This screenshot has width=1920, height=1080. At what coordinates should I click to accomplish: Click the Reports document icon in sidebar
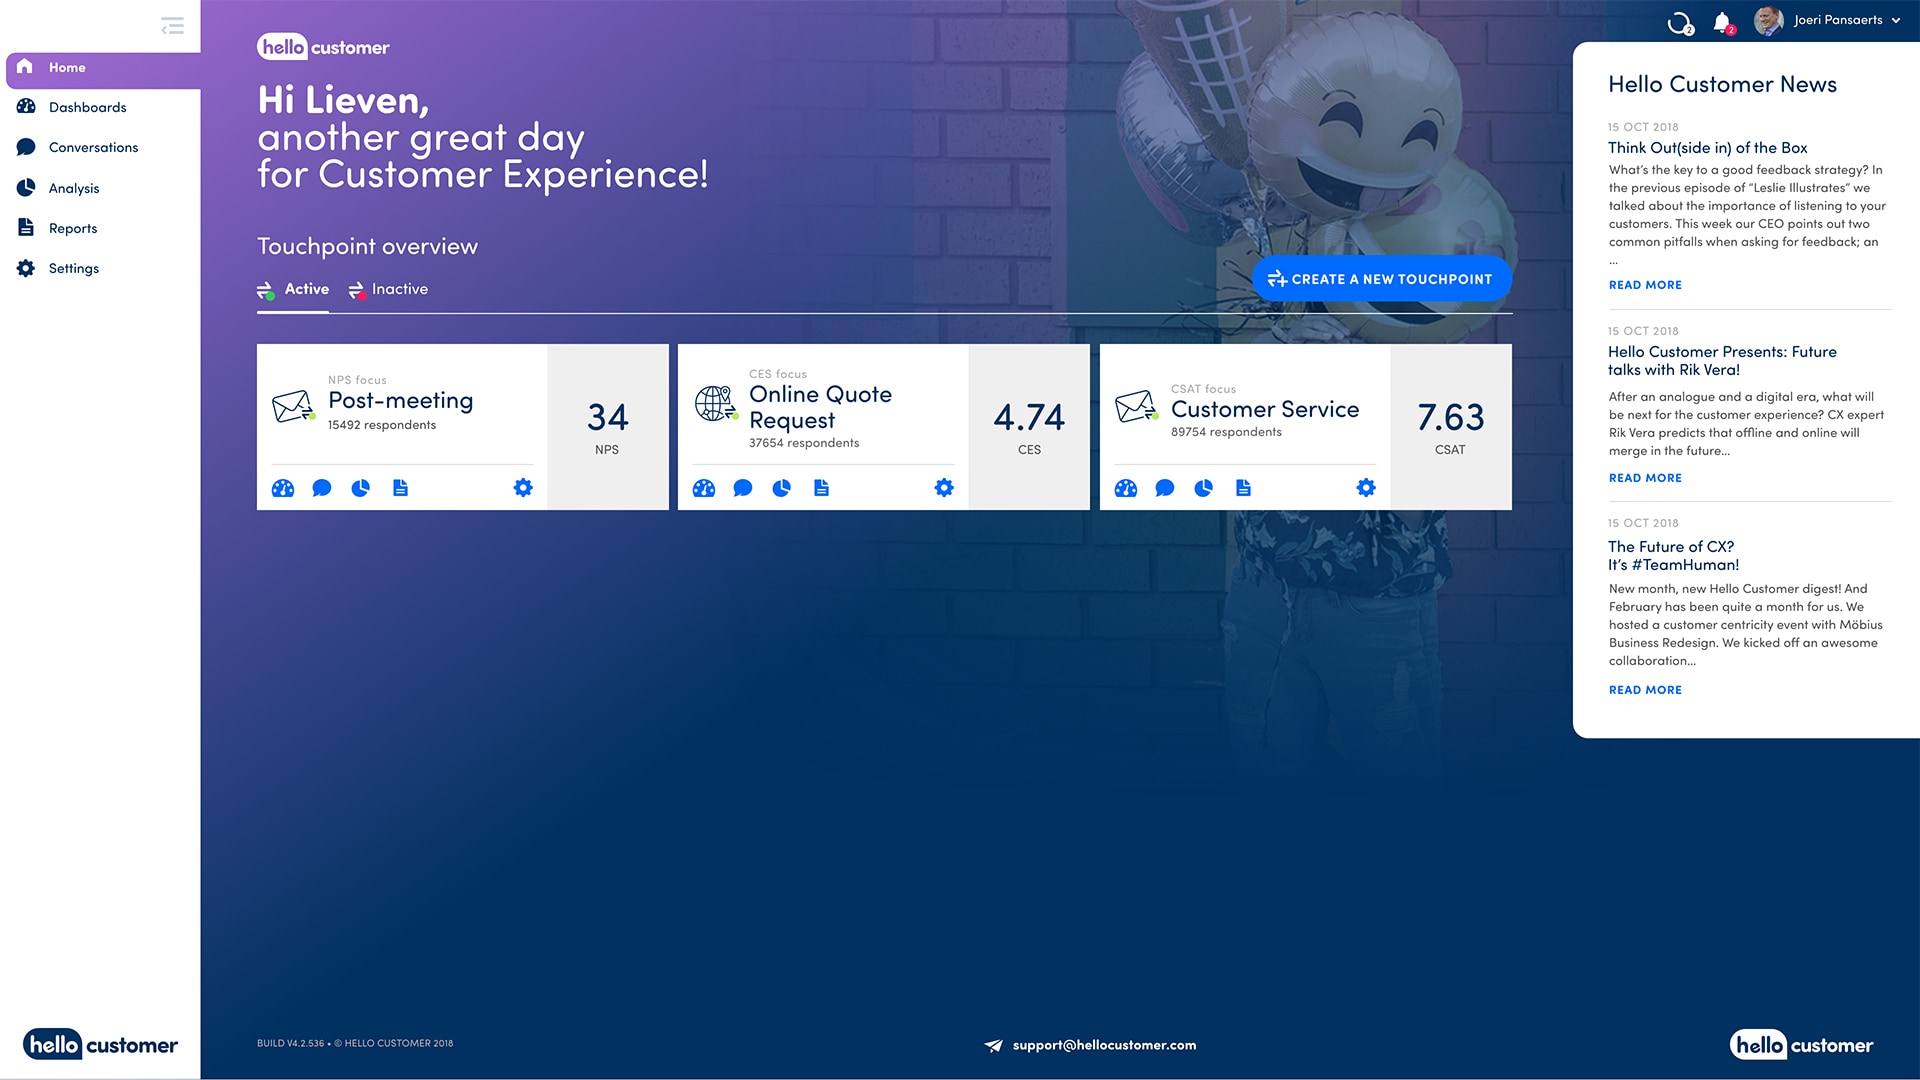pos(26,228)
